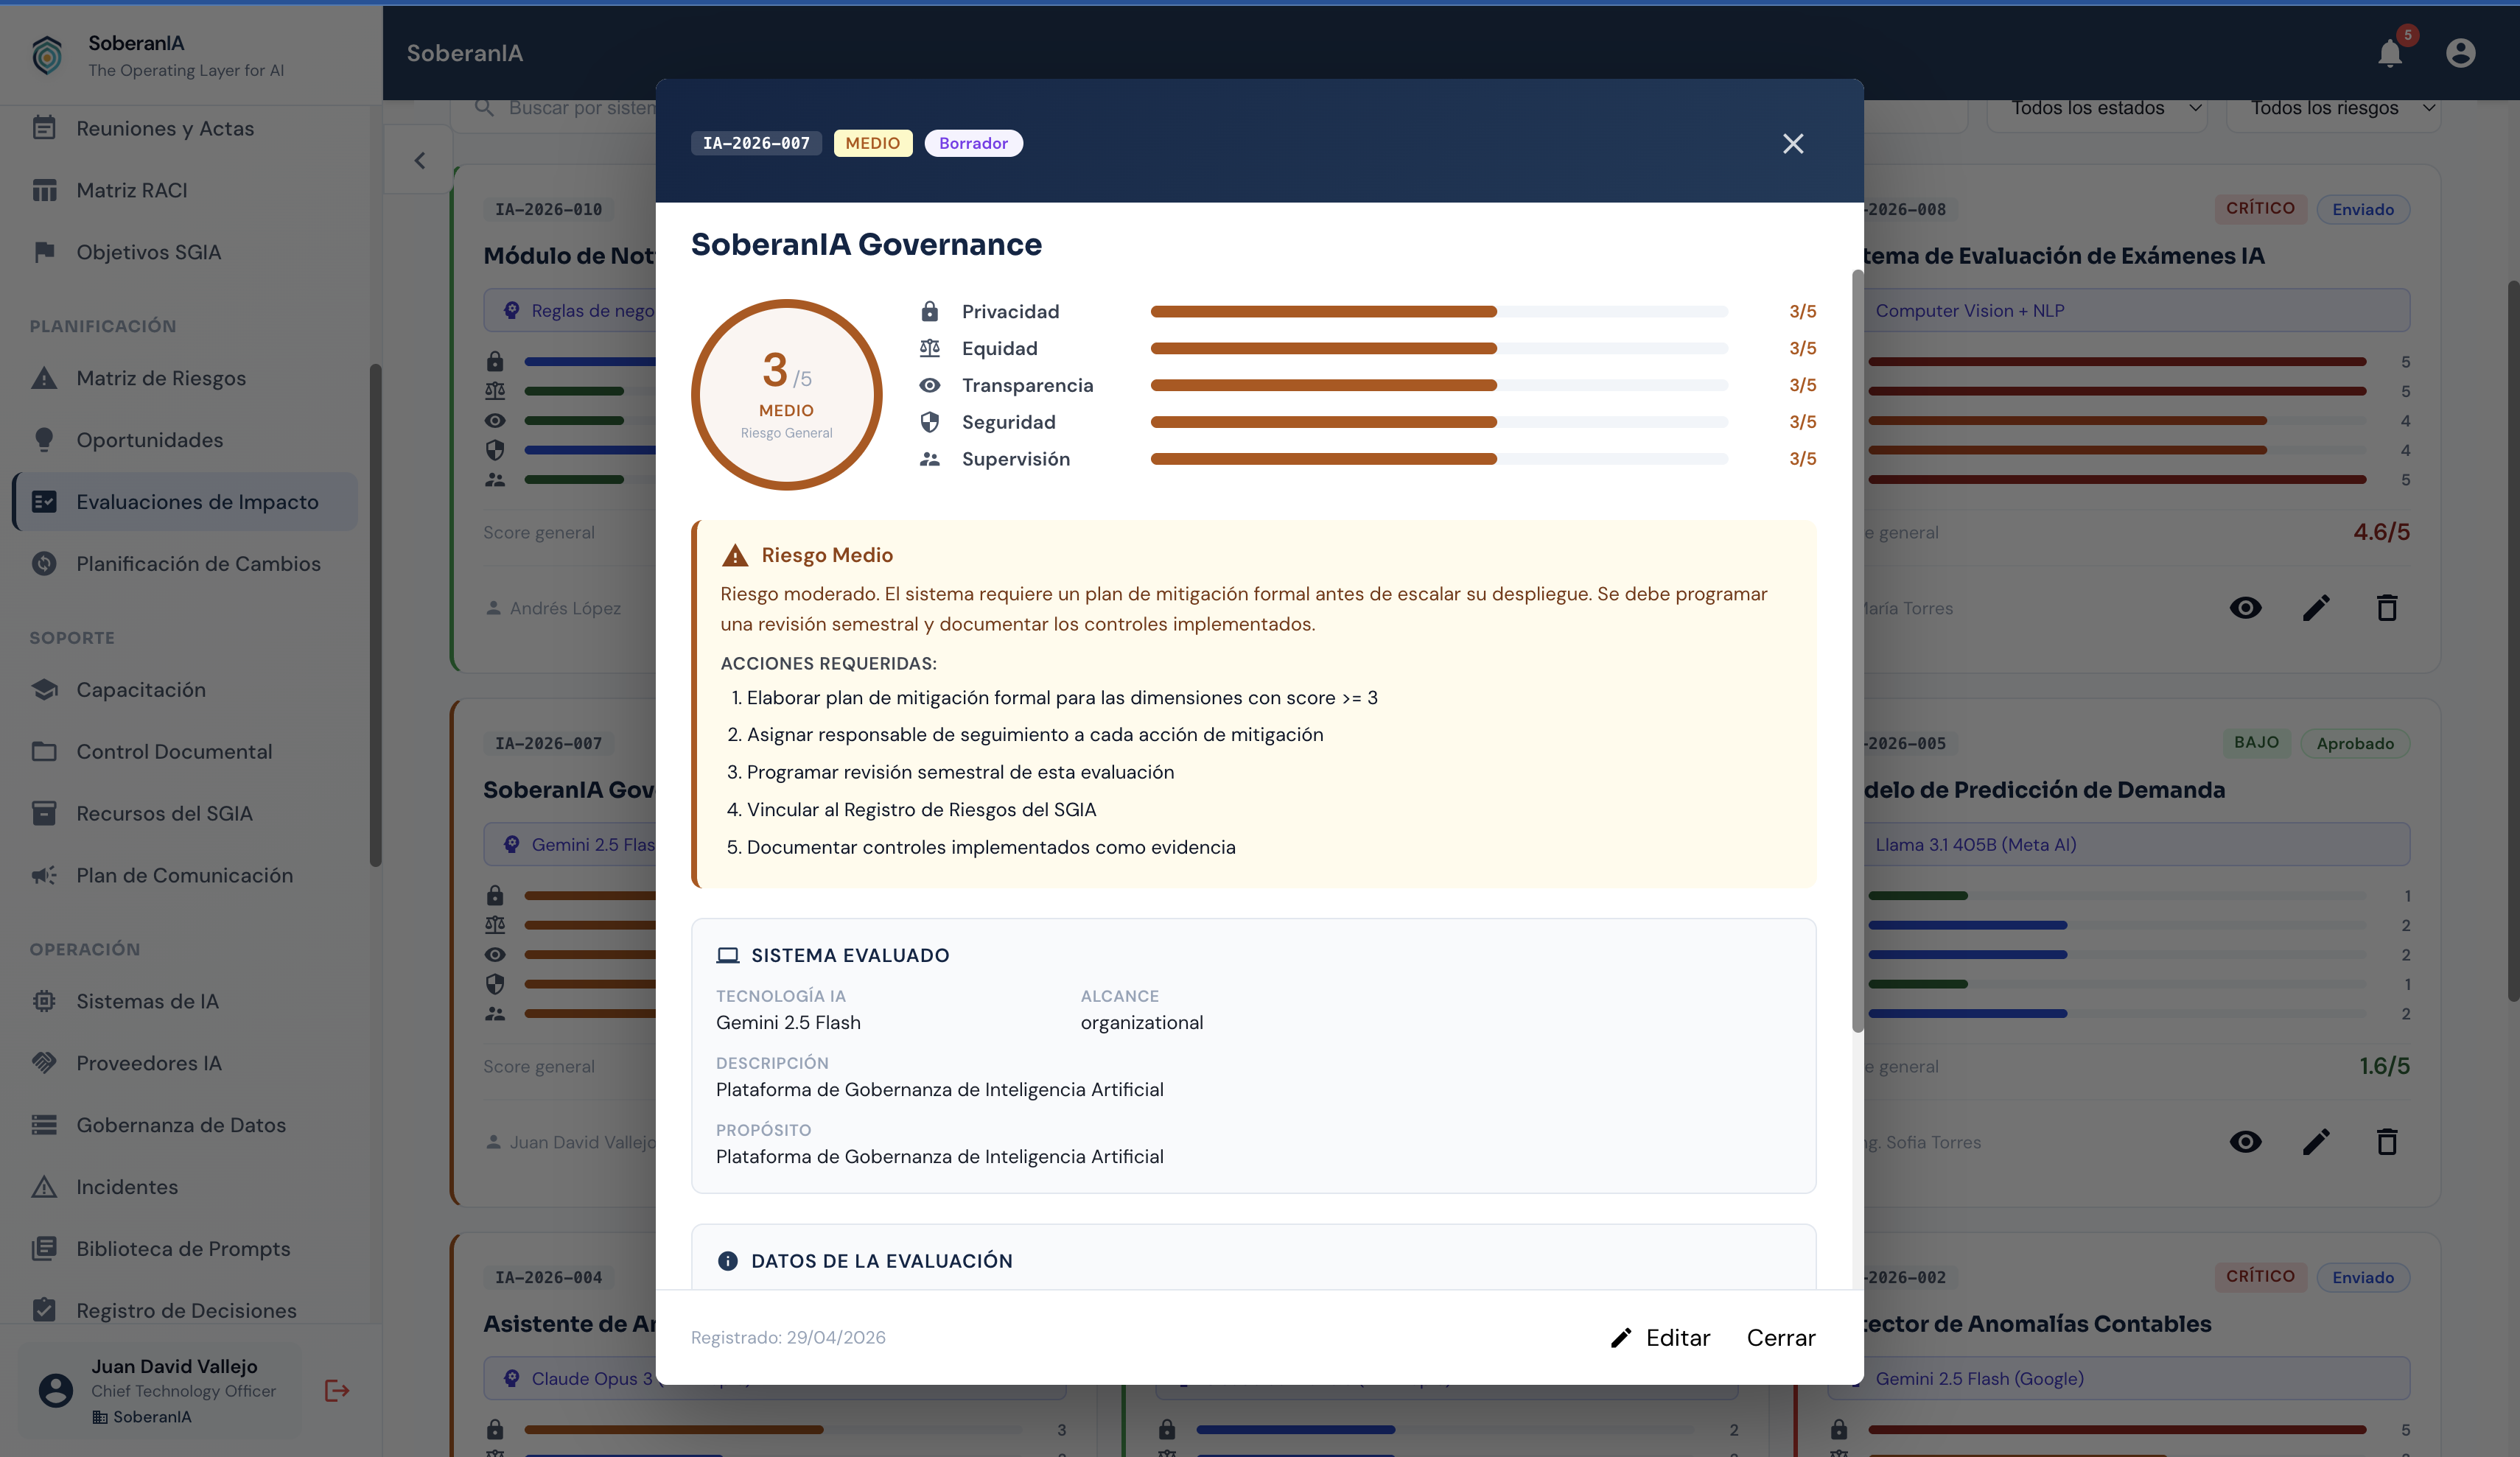
Task: Click the Privacidad score bar in dialog
Action: (1439, 311)
